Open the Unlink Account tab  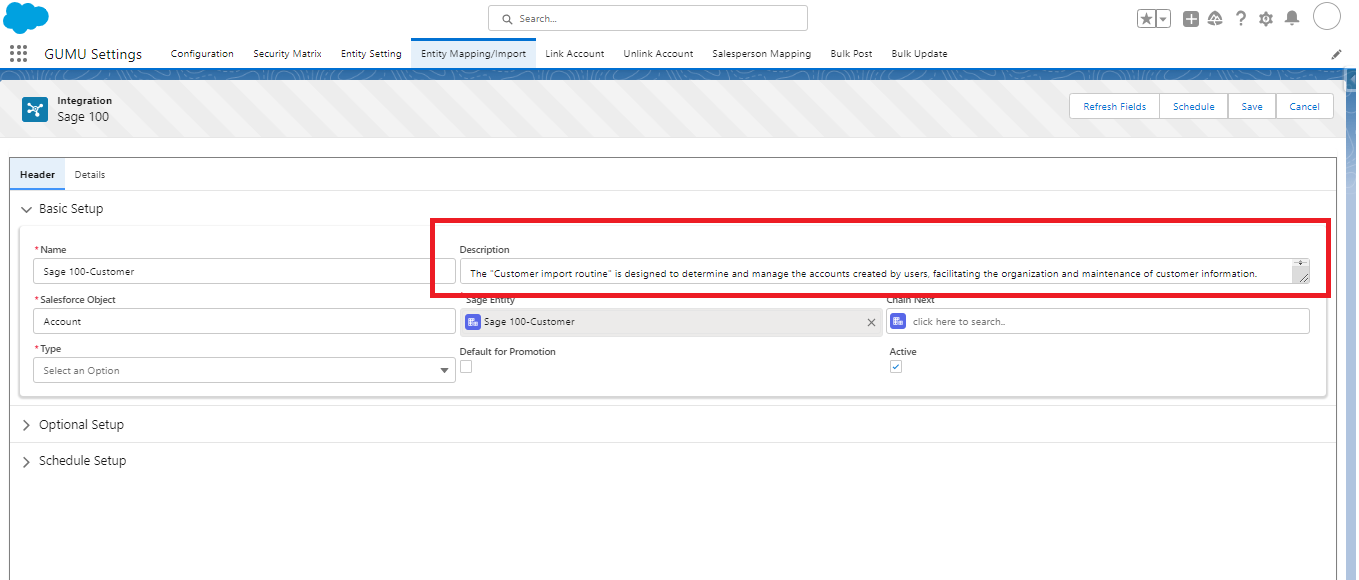point(658,54)
